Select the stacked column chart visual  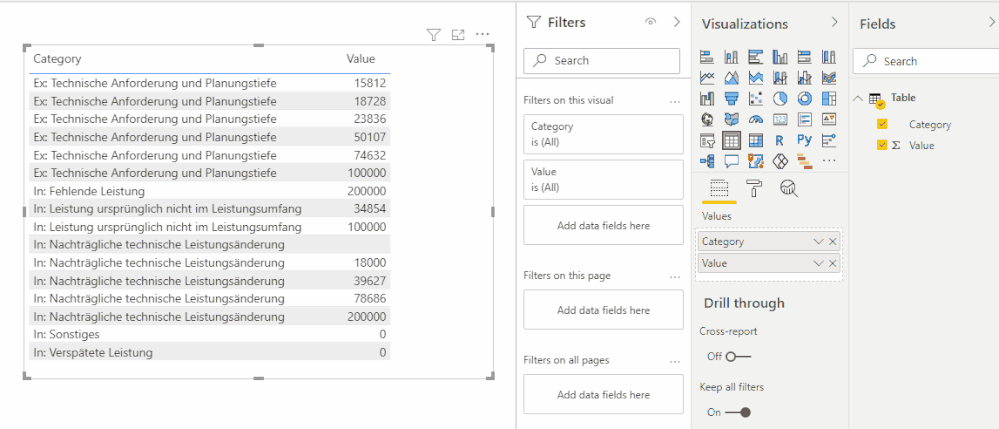pyautogui.click(x=731, y=57)
